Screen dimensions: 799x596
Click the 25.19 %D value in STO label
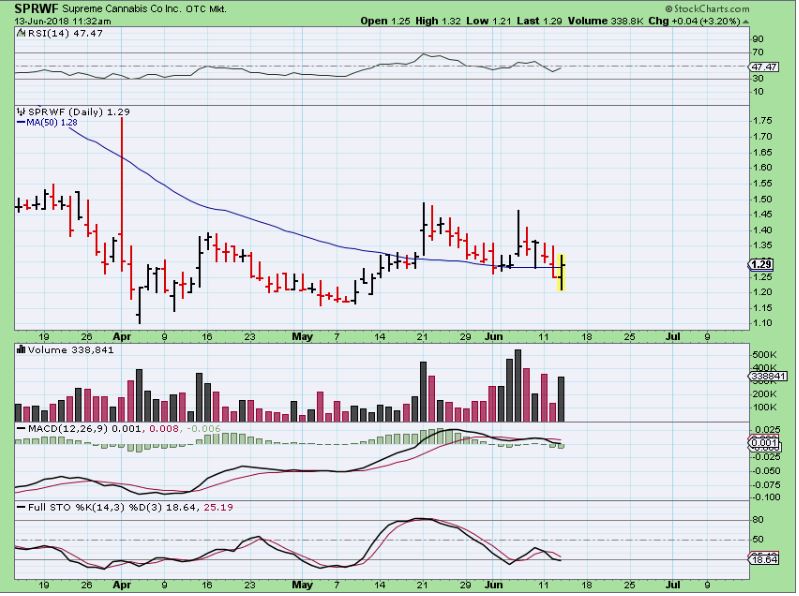coord(218,507)
